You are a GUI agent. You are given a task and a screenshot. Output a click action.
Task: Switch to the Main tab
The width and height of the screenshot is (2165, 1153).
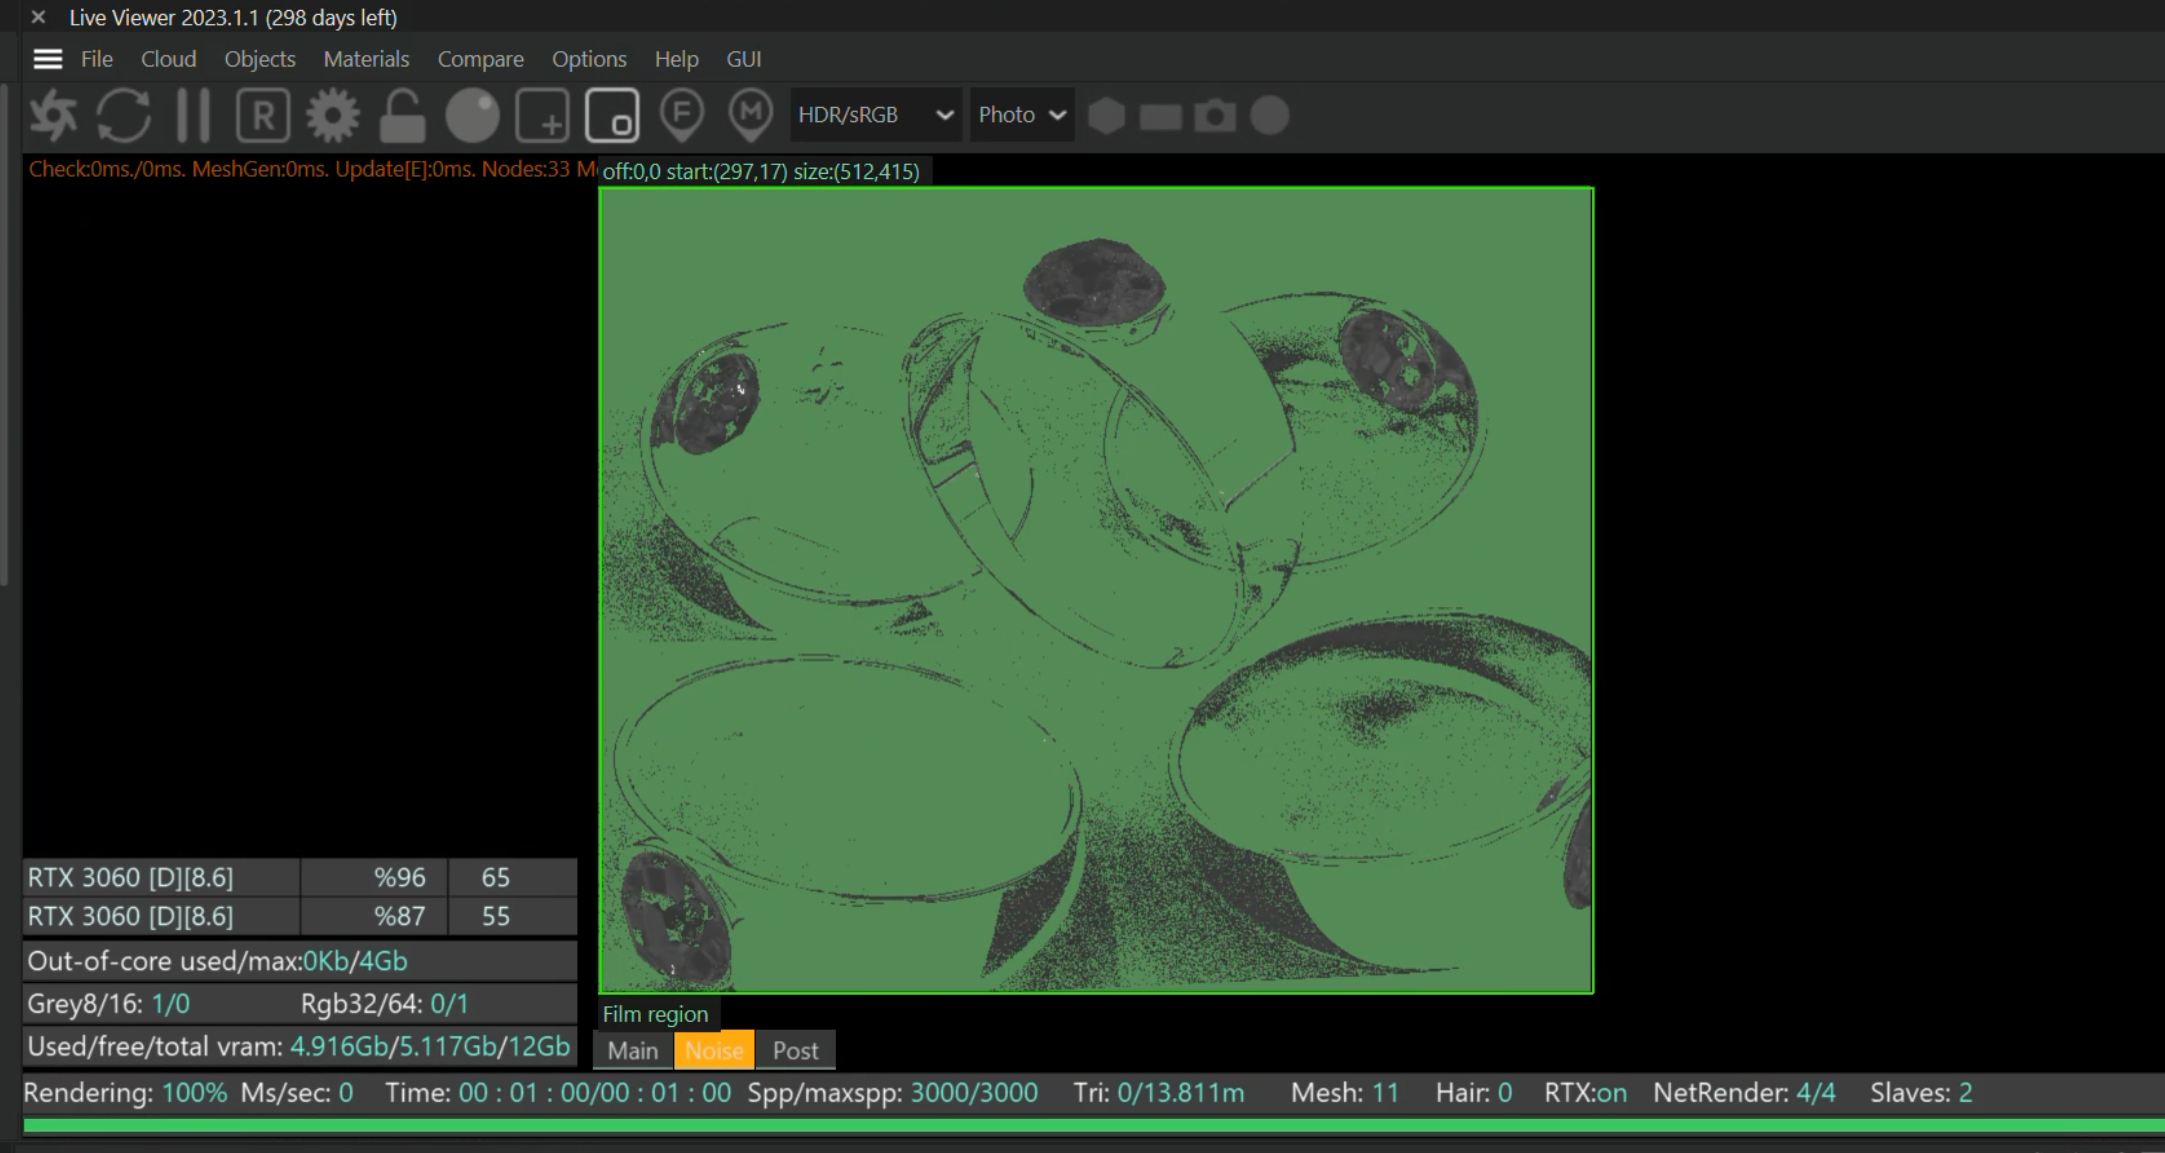tap(632, 1051)
